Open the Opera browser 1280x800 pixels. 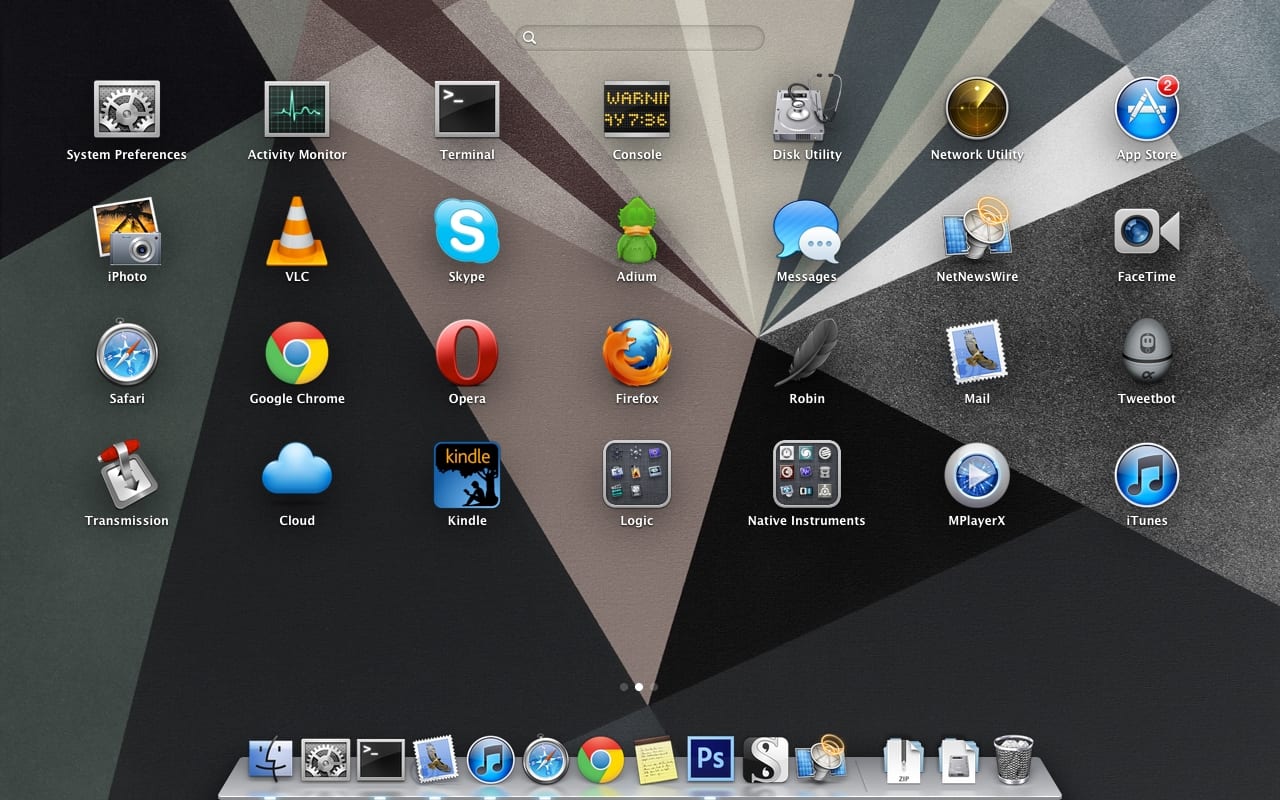click(x=467, y=353)
